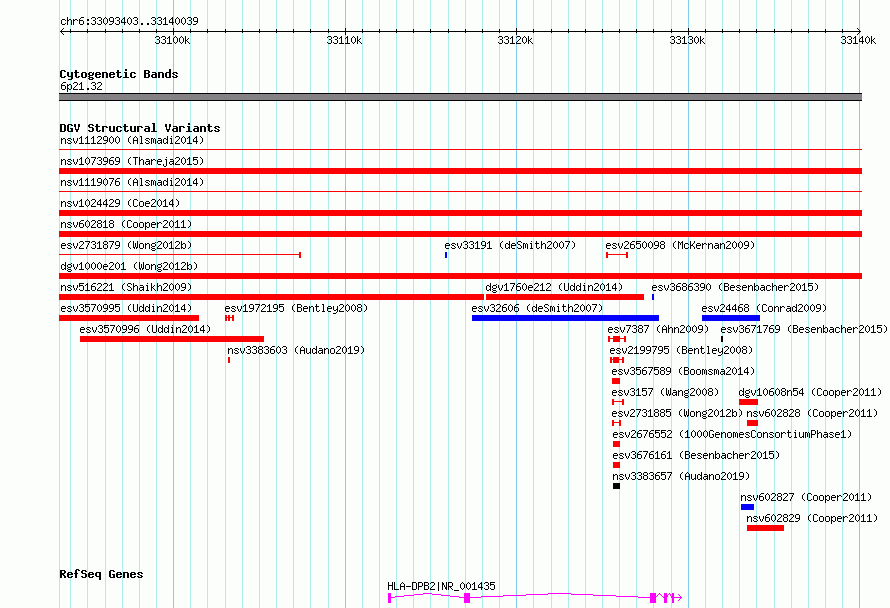Image resolution: width=890 pixels, height=608 pixels.
Task: Click the blue esv24468 (Conrad2009) bar
Action: coord(731,318)
